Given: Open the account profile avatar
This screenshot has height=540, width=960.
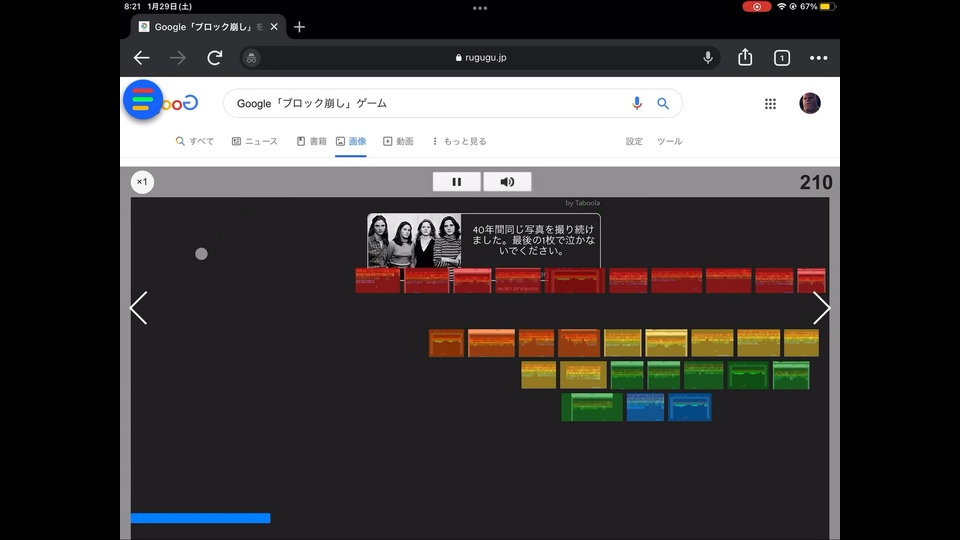Looking at the screenshot, I should (x=809, y=103).
